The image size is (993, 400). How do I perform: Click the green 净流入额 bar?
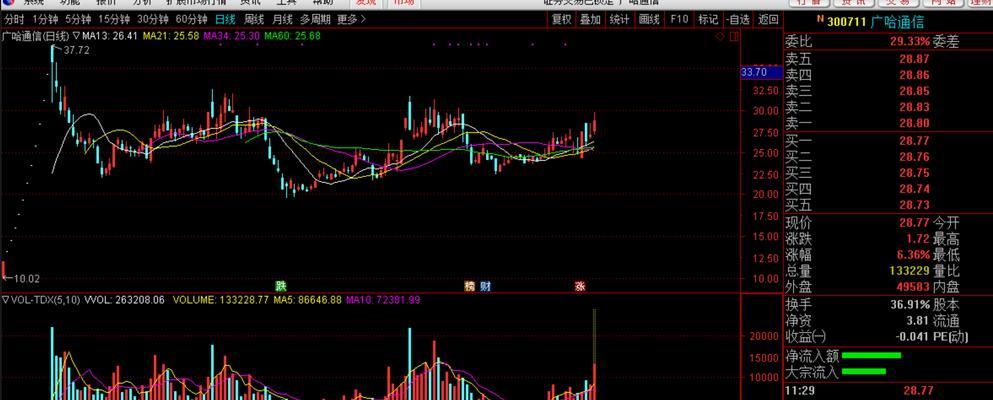(871, 355)
